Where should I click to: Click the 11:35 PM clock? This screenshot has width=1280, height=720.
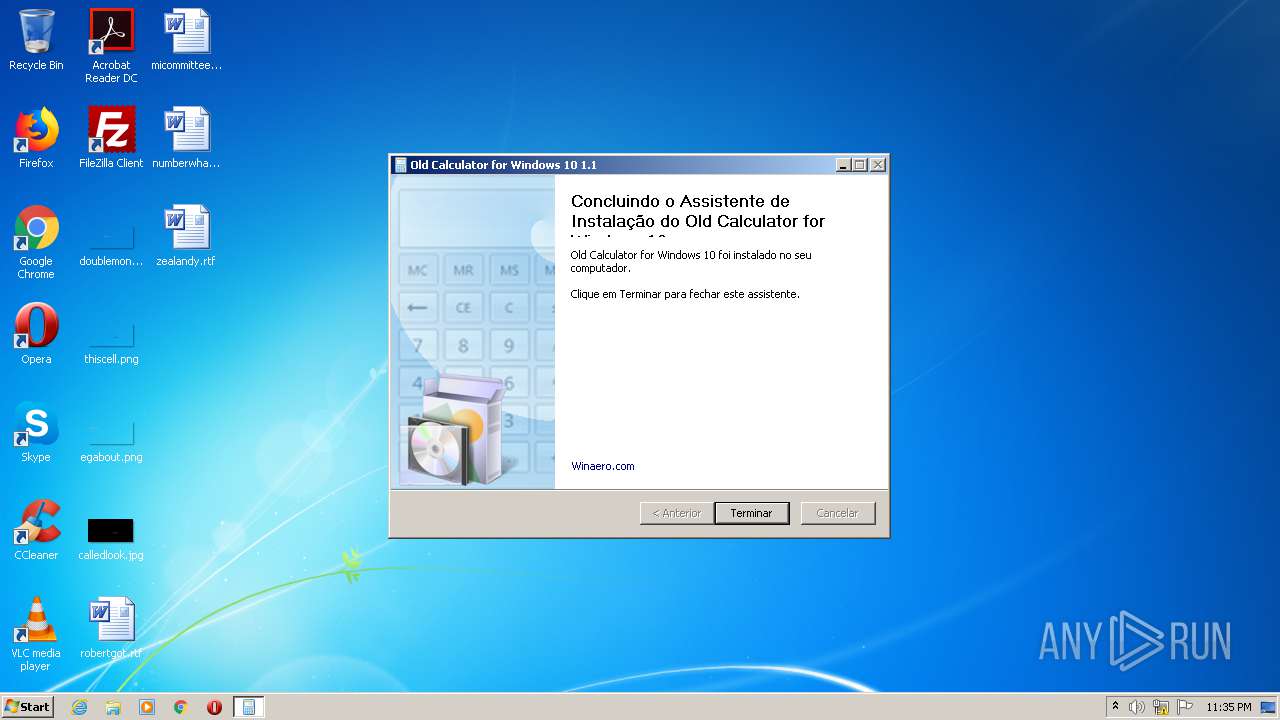[1229, 707]
